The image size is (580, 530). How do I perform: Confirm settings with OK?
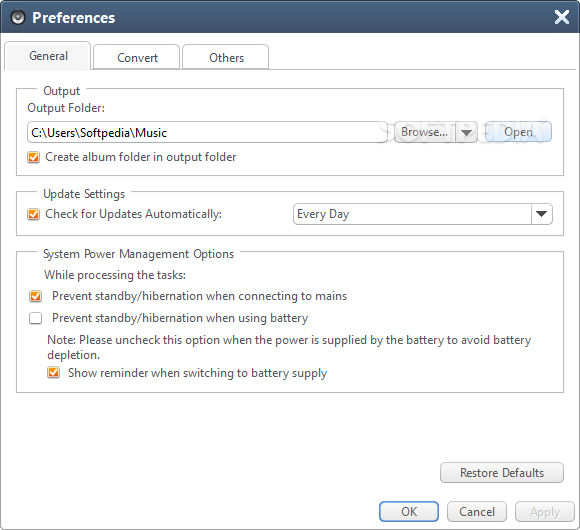click(409, 512)
